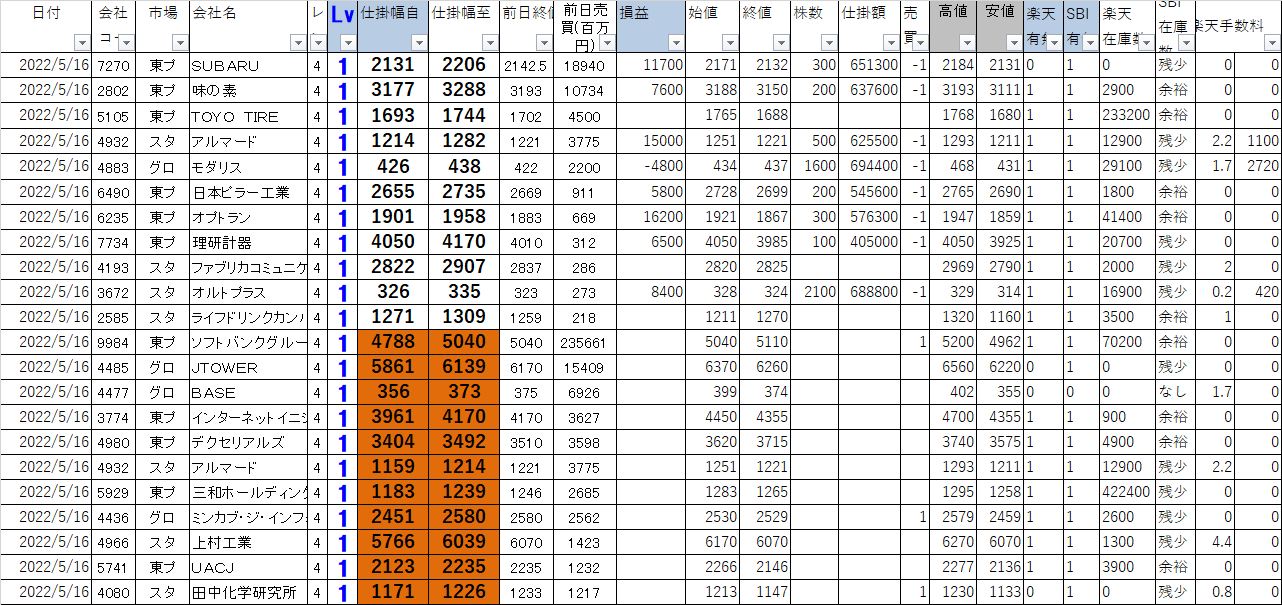Open the 安値 column filter dropdown
The width and height of the screenshot is (1282, 605).
pyautogui.click(x=1014, y=43)
